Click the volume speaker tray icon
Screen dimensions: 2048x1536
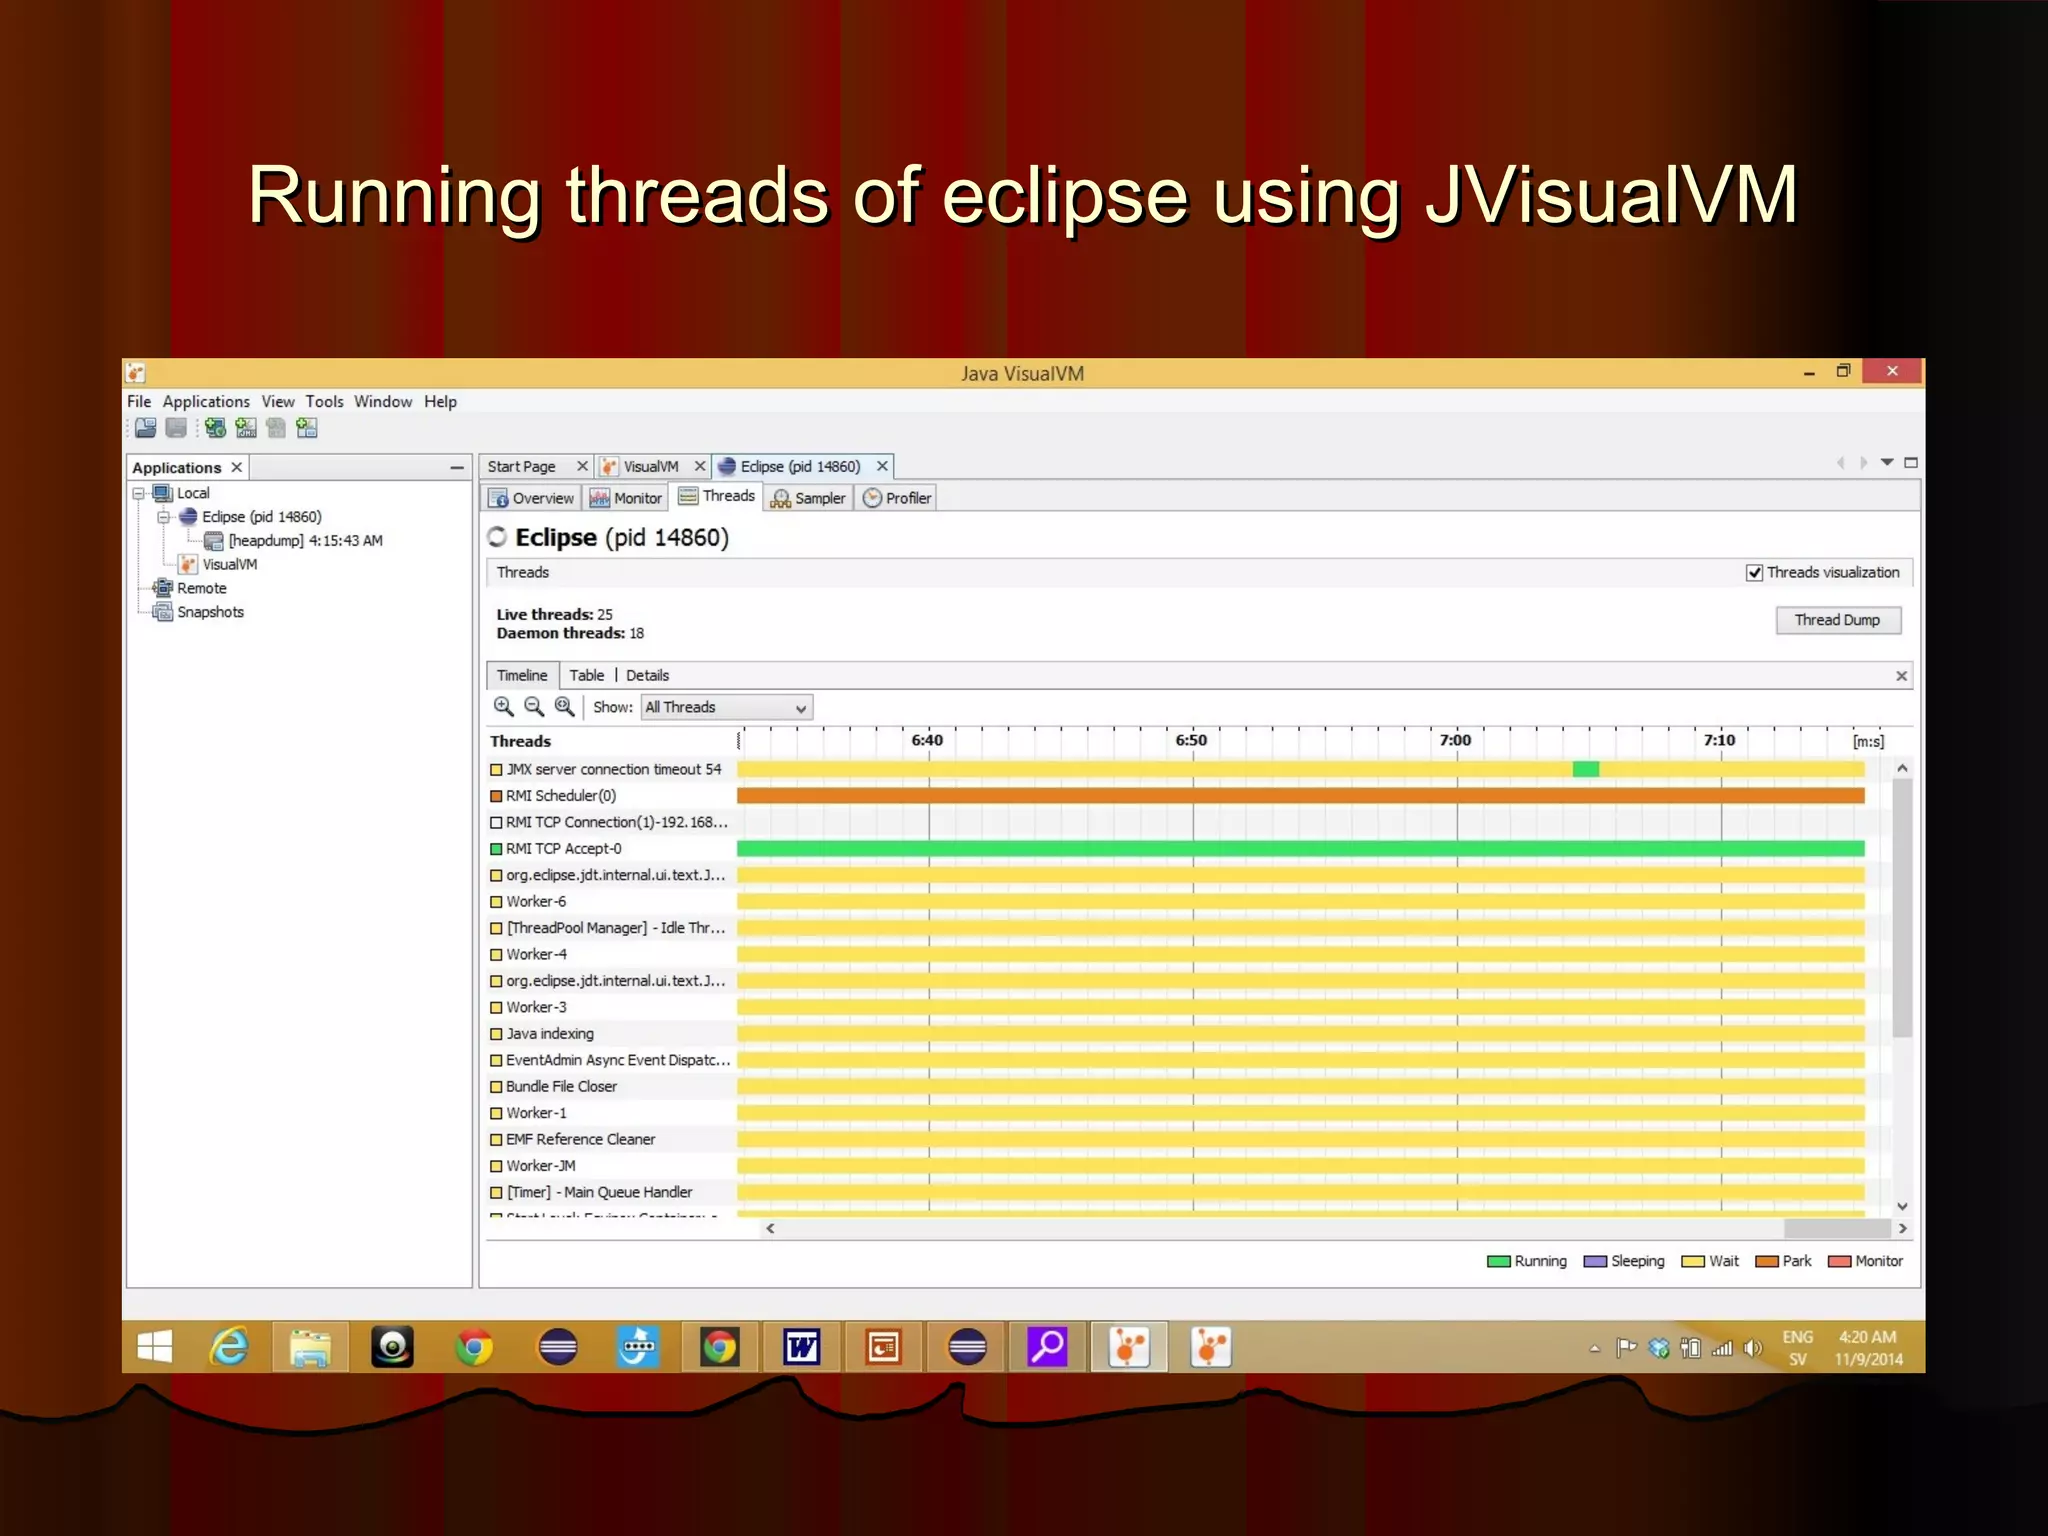click(1752, 1349)
